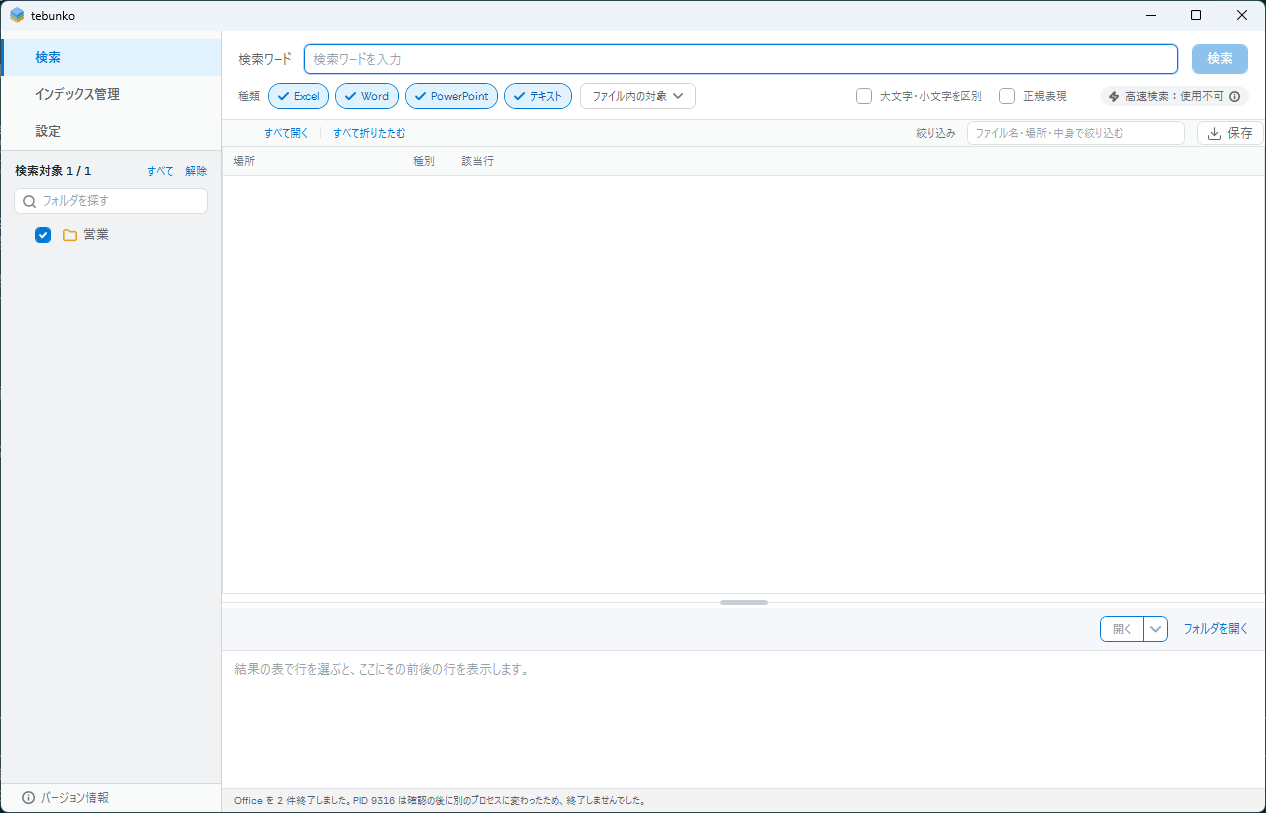Click the 該当行 column header
Image resolution: width=1266 pixels, height=813 pixels.
(478, 161)
